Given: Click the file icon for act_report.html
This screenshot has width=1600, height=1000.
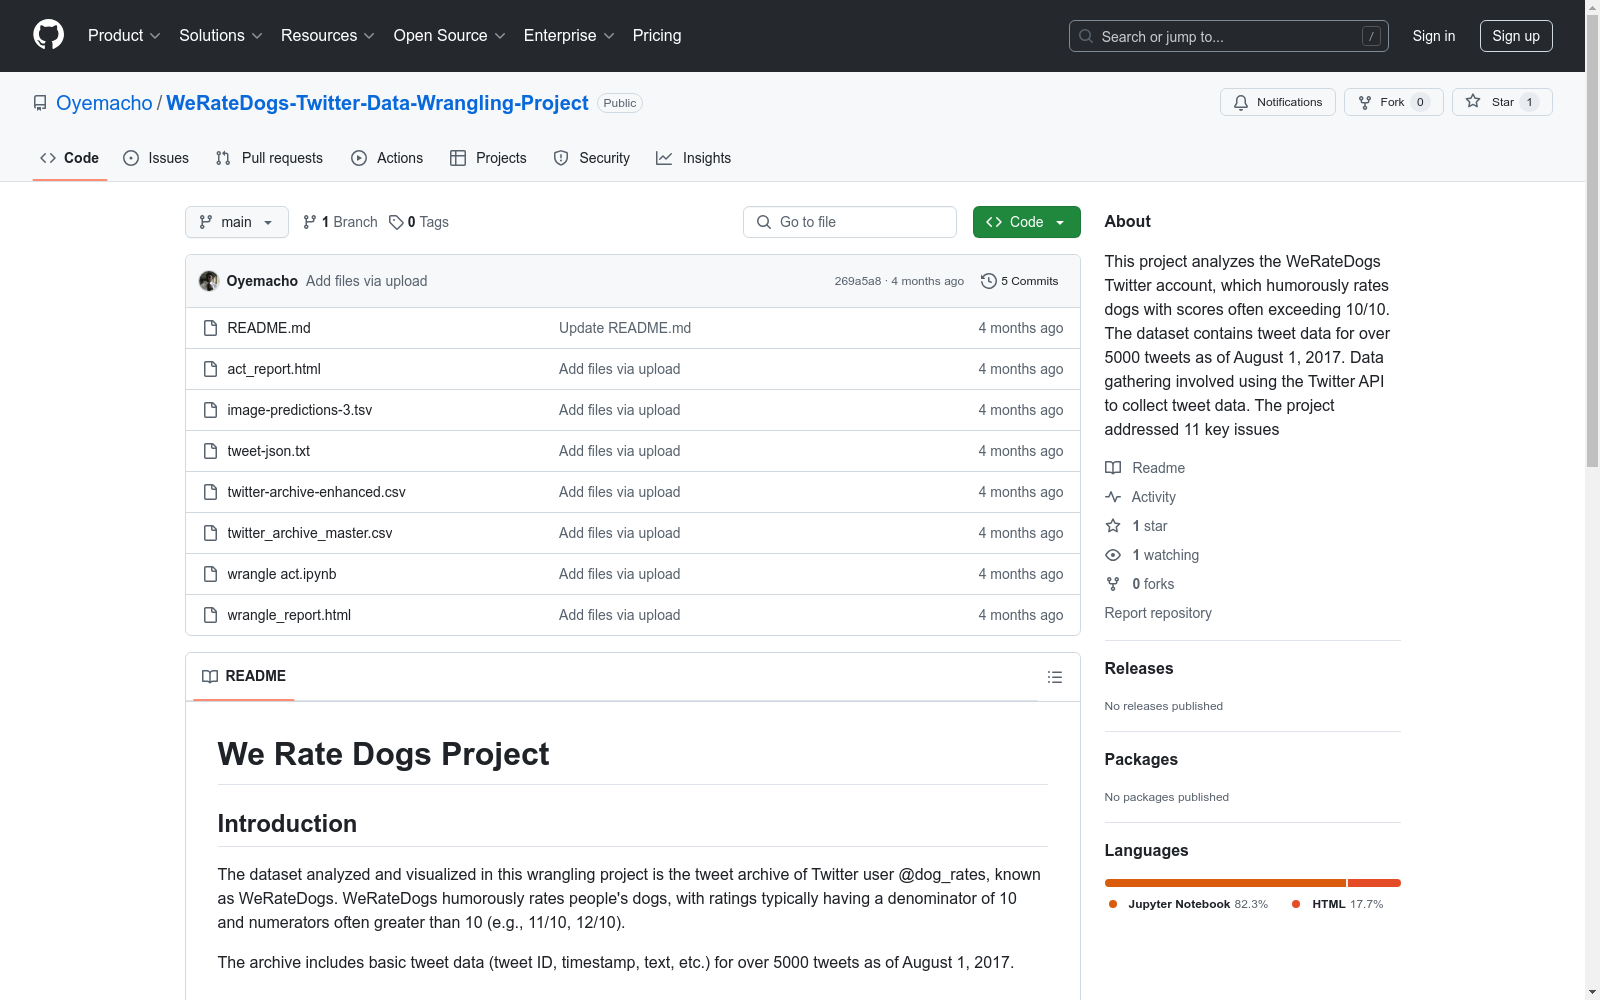Looking at the screenshot, I should pyautogui.click(x=210, y=369).
